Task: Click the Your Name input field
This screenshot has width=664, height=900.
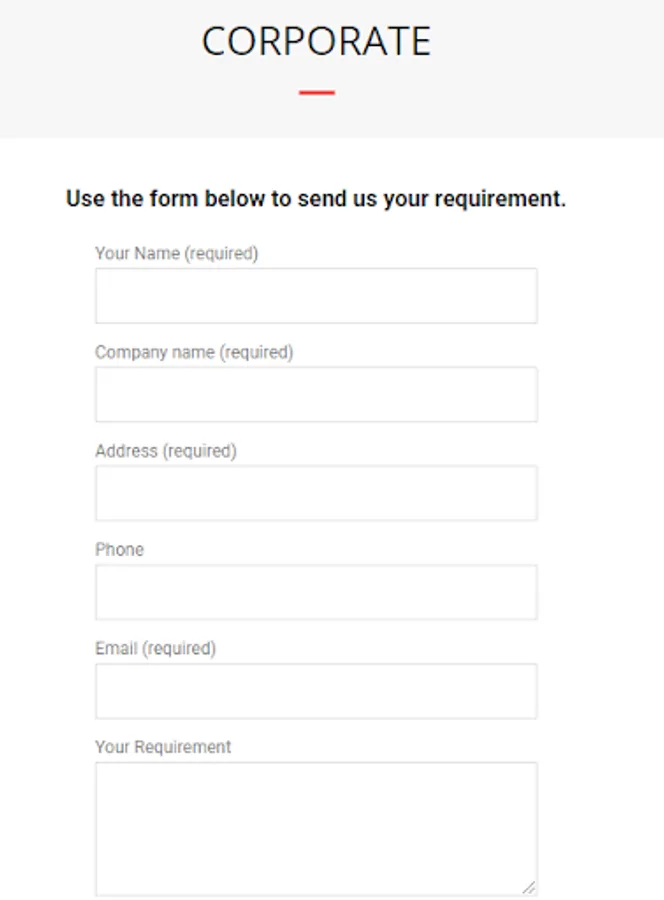Action: pyautogui.click(x=316, y=296)
